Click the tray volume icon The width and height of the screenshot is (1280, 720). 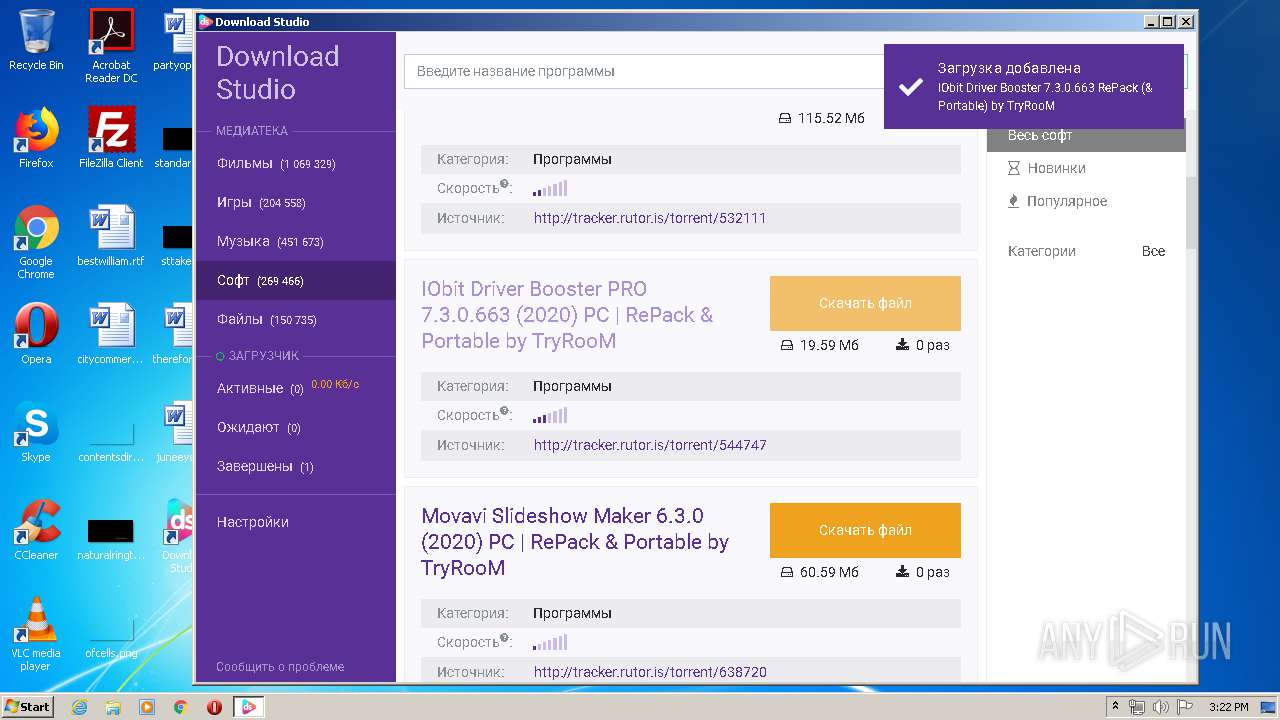pos(1161,707)
